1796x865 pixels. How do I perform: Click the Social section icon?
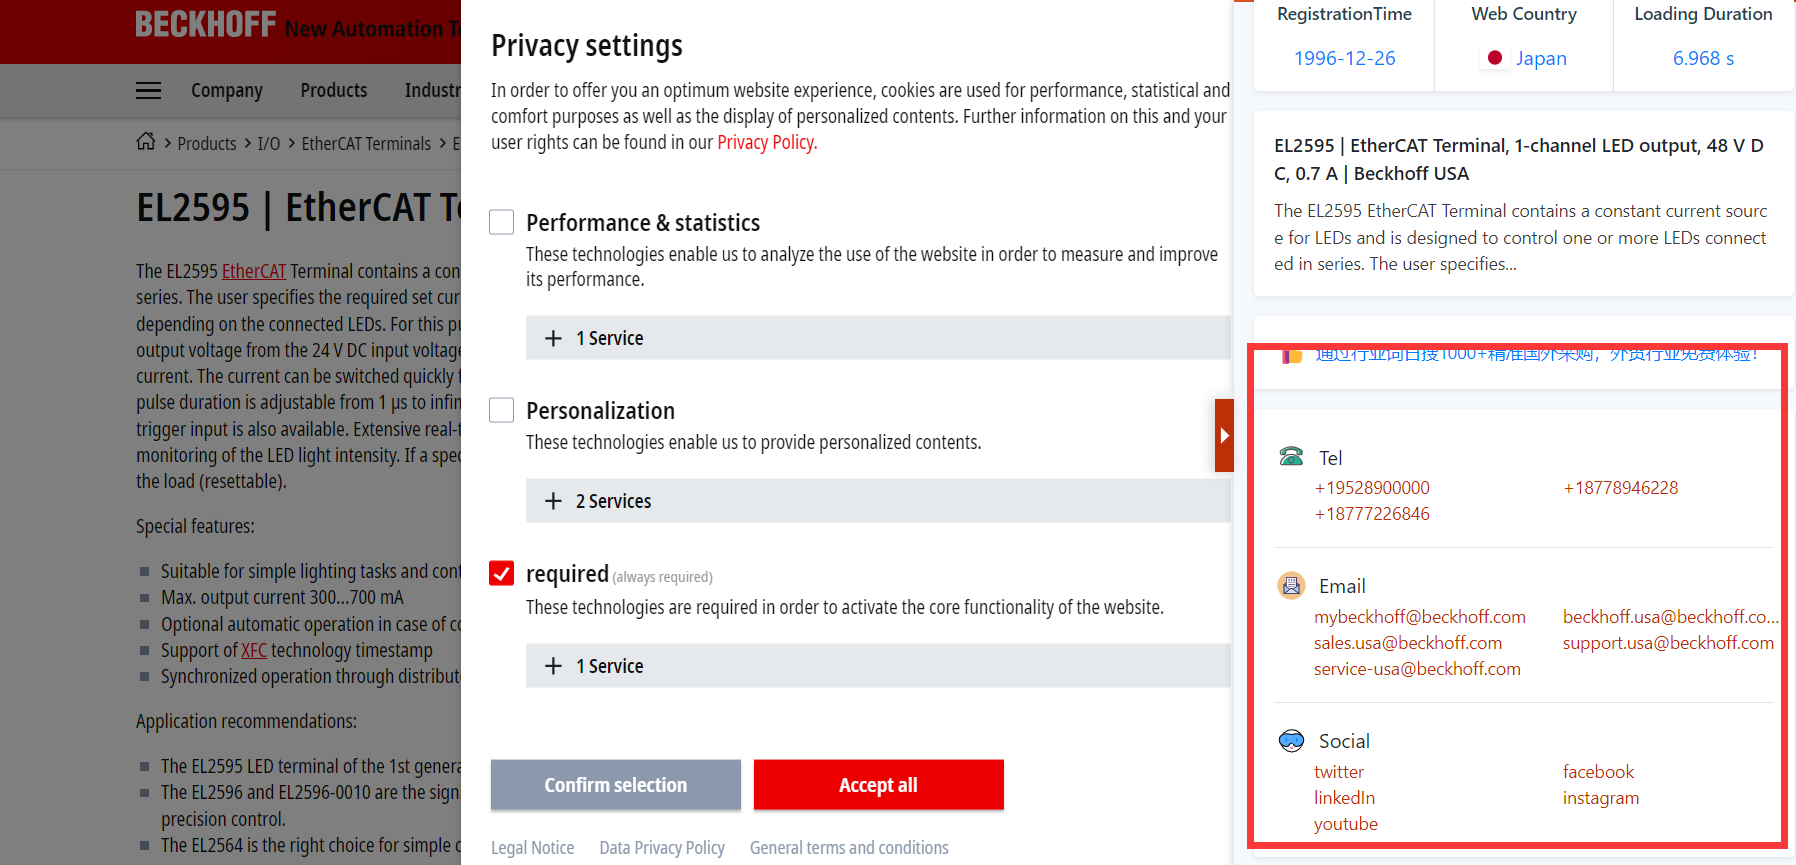pyautogui.click(x=1291, y=740)
